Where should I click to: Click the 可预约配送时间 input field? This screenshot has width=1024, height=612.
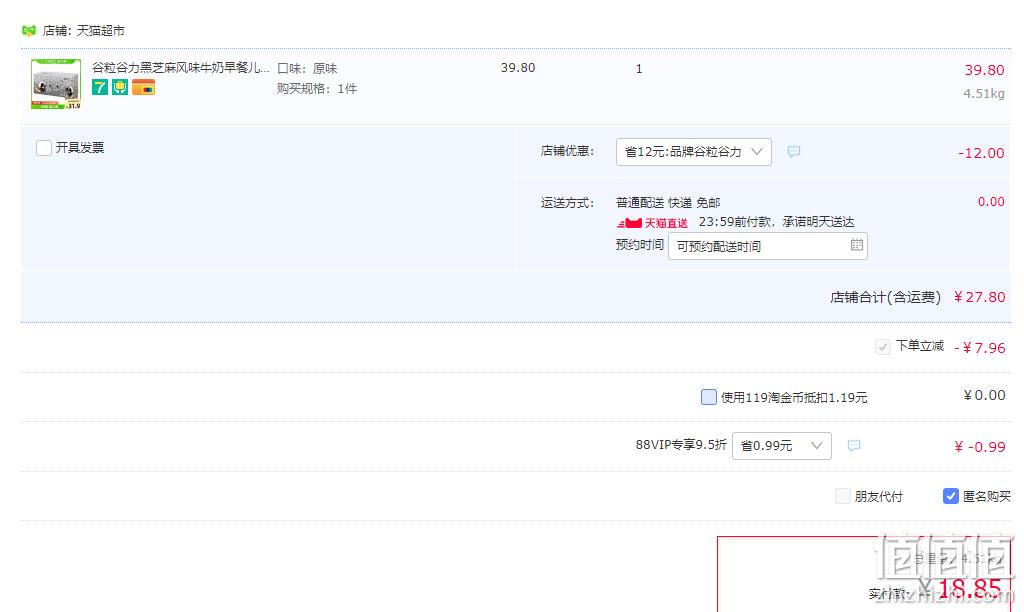click(767, 246)
